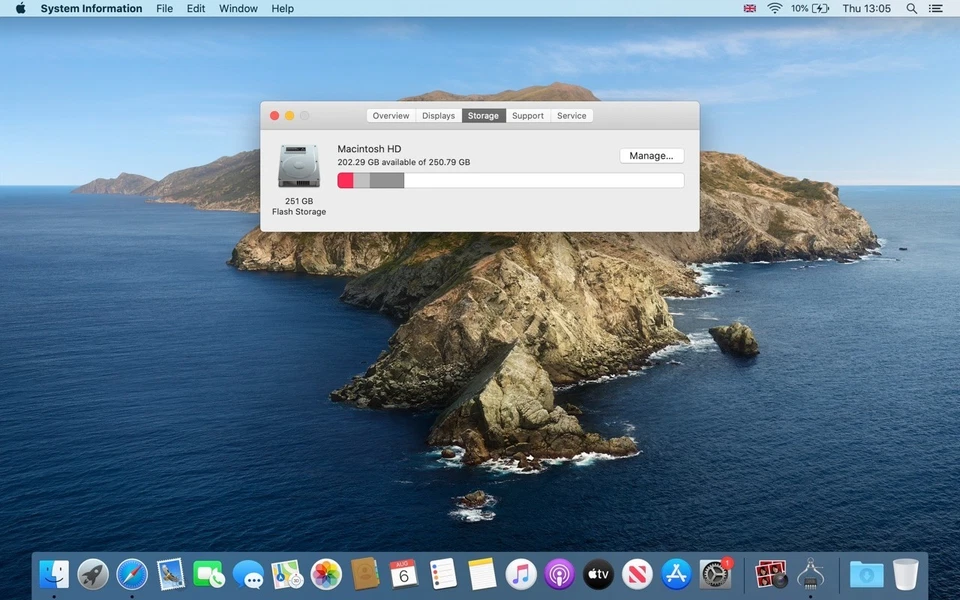
Task: Open Music app in Dock
Action: pos(521,575)
